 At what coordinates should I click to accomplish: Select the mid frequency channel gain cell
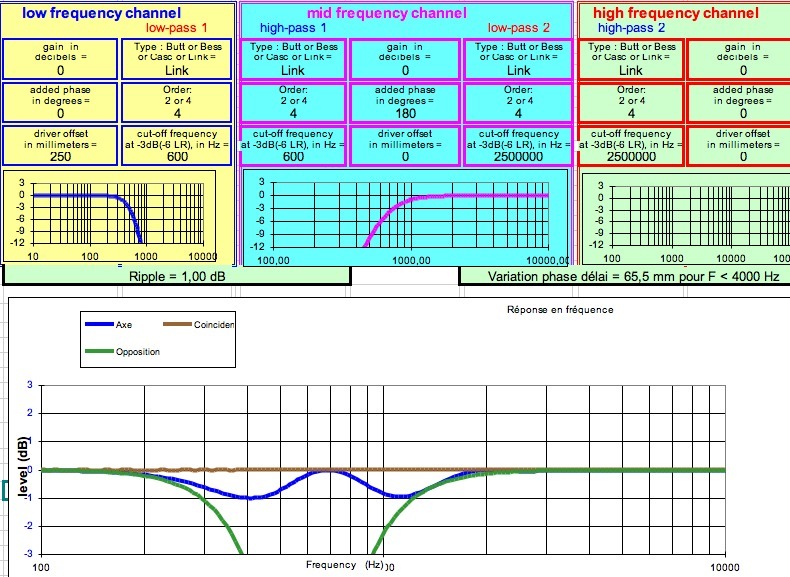coord(405,59)
